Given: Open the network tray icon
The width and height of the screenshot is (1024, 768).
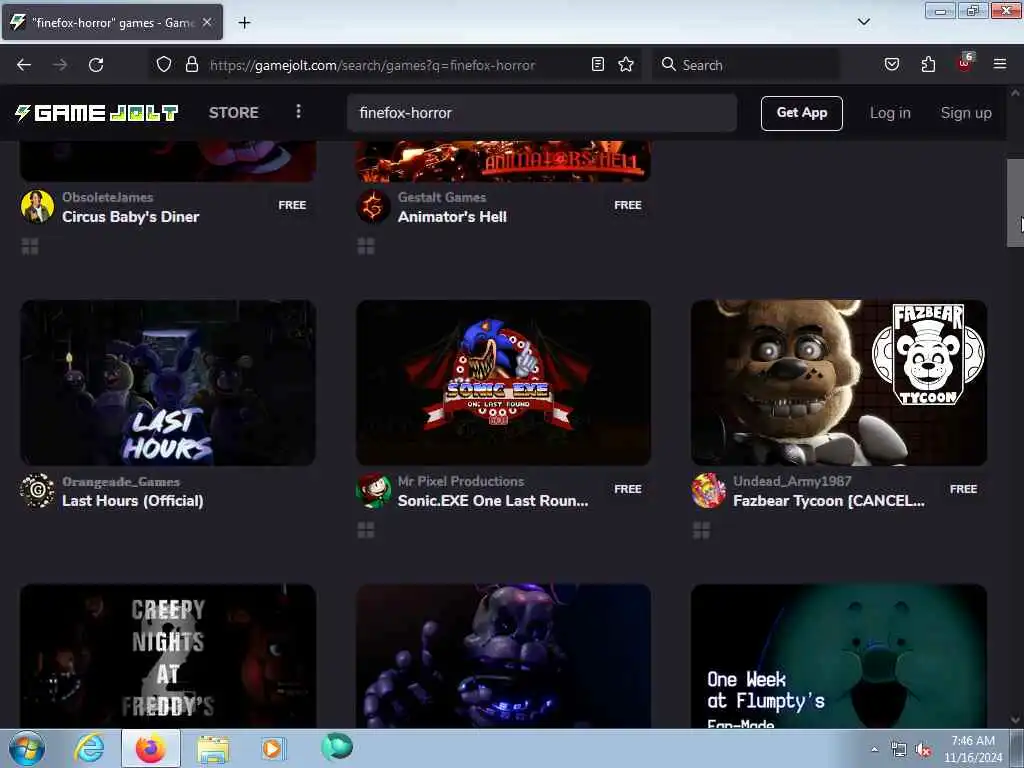Looking at the screenshot, I should 899,750.
